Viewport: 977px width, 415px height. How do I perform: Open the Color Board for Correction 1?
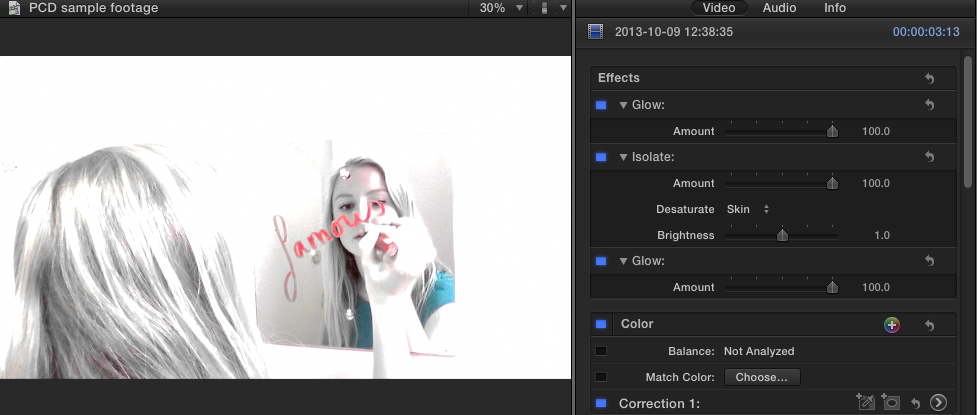938,403
